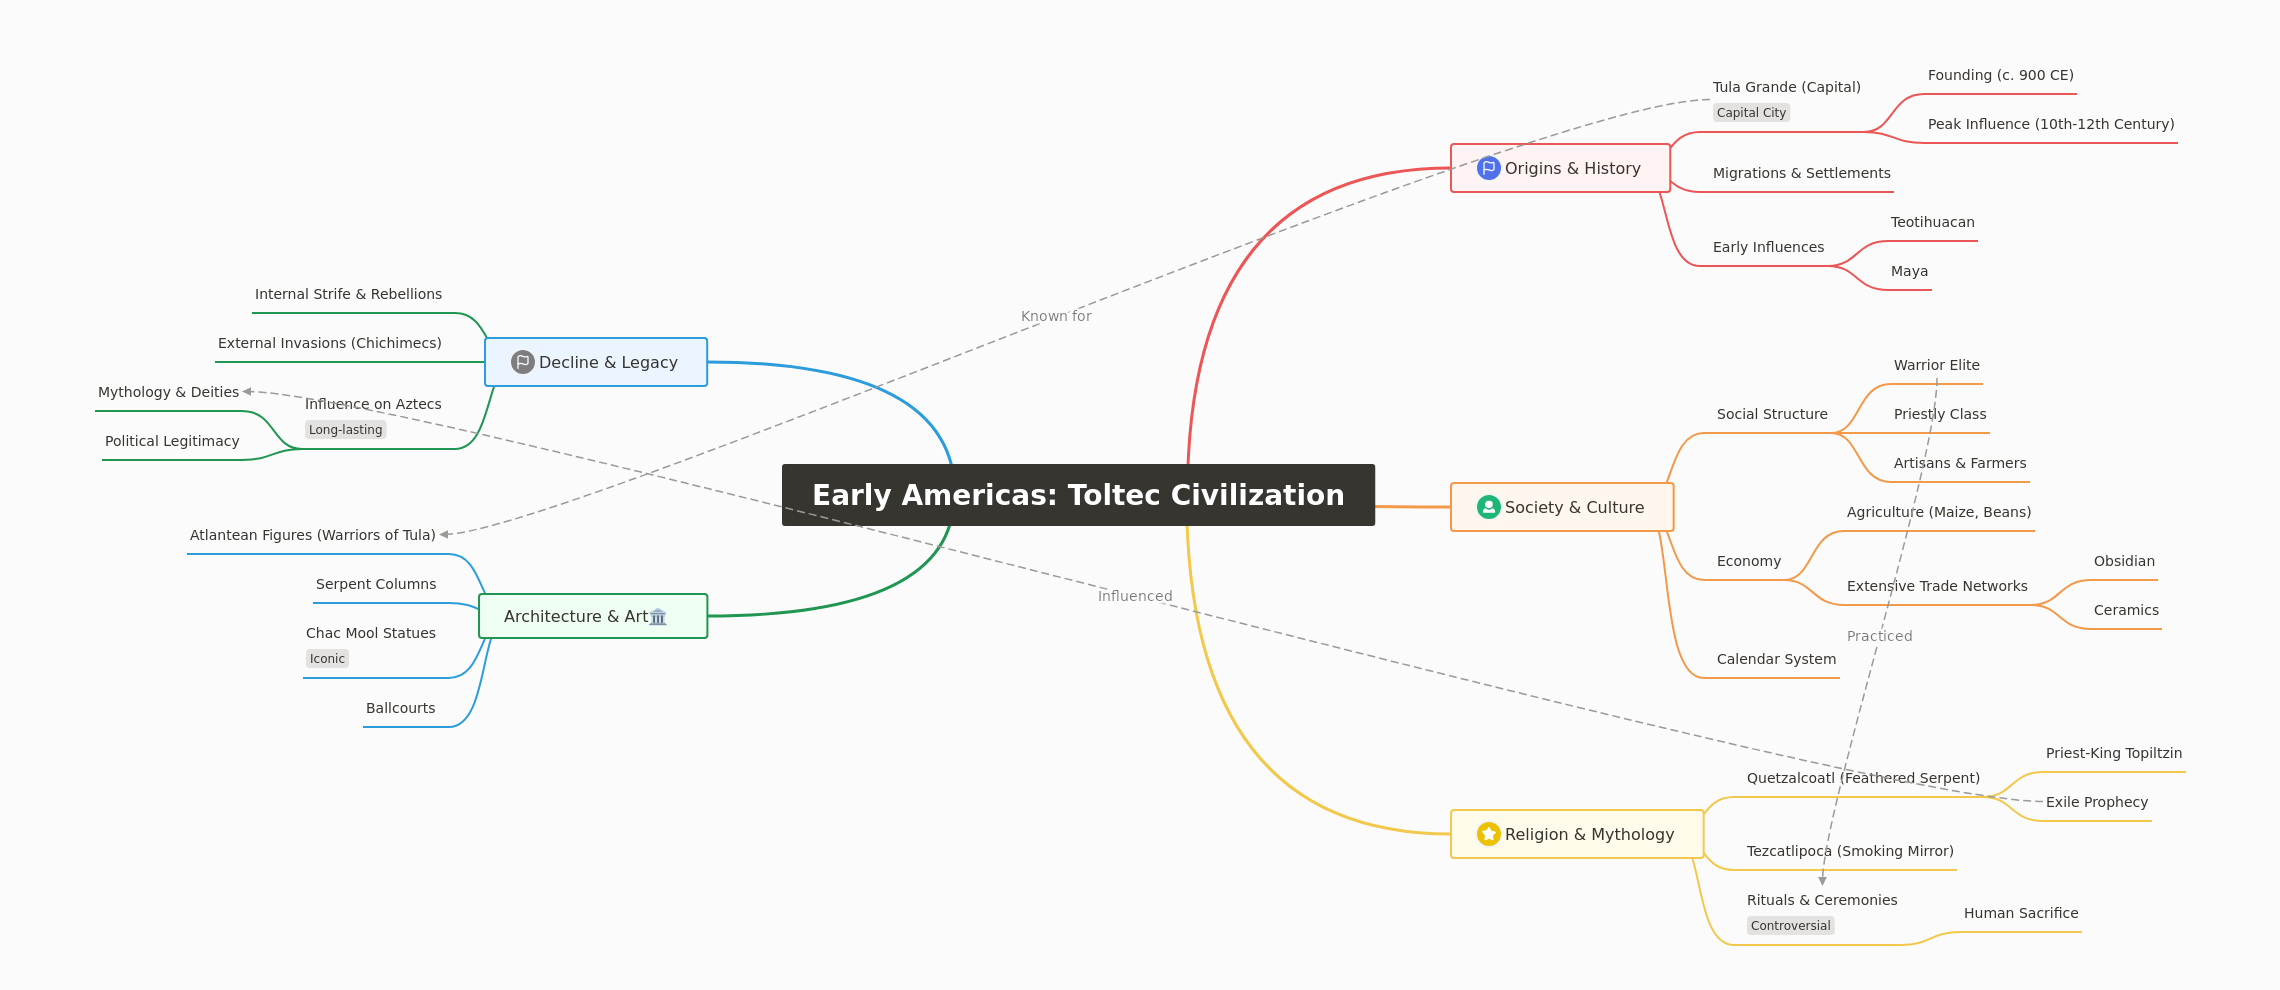Viewport: 2280px width, 990px height.
Task: Toggle the Iconic badge on Chac Mool Statues
Action: 327,658
